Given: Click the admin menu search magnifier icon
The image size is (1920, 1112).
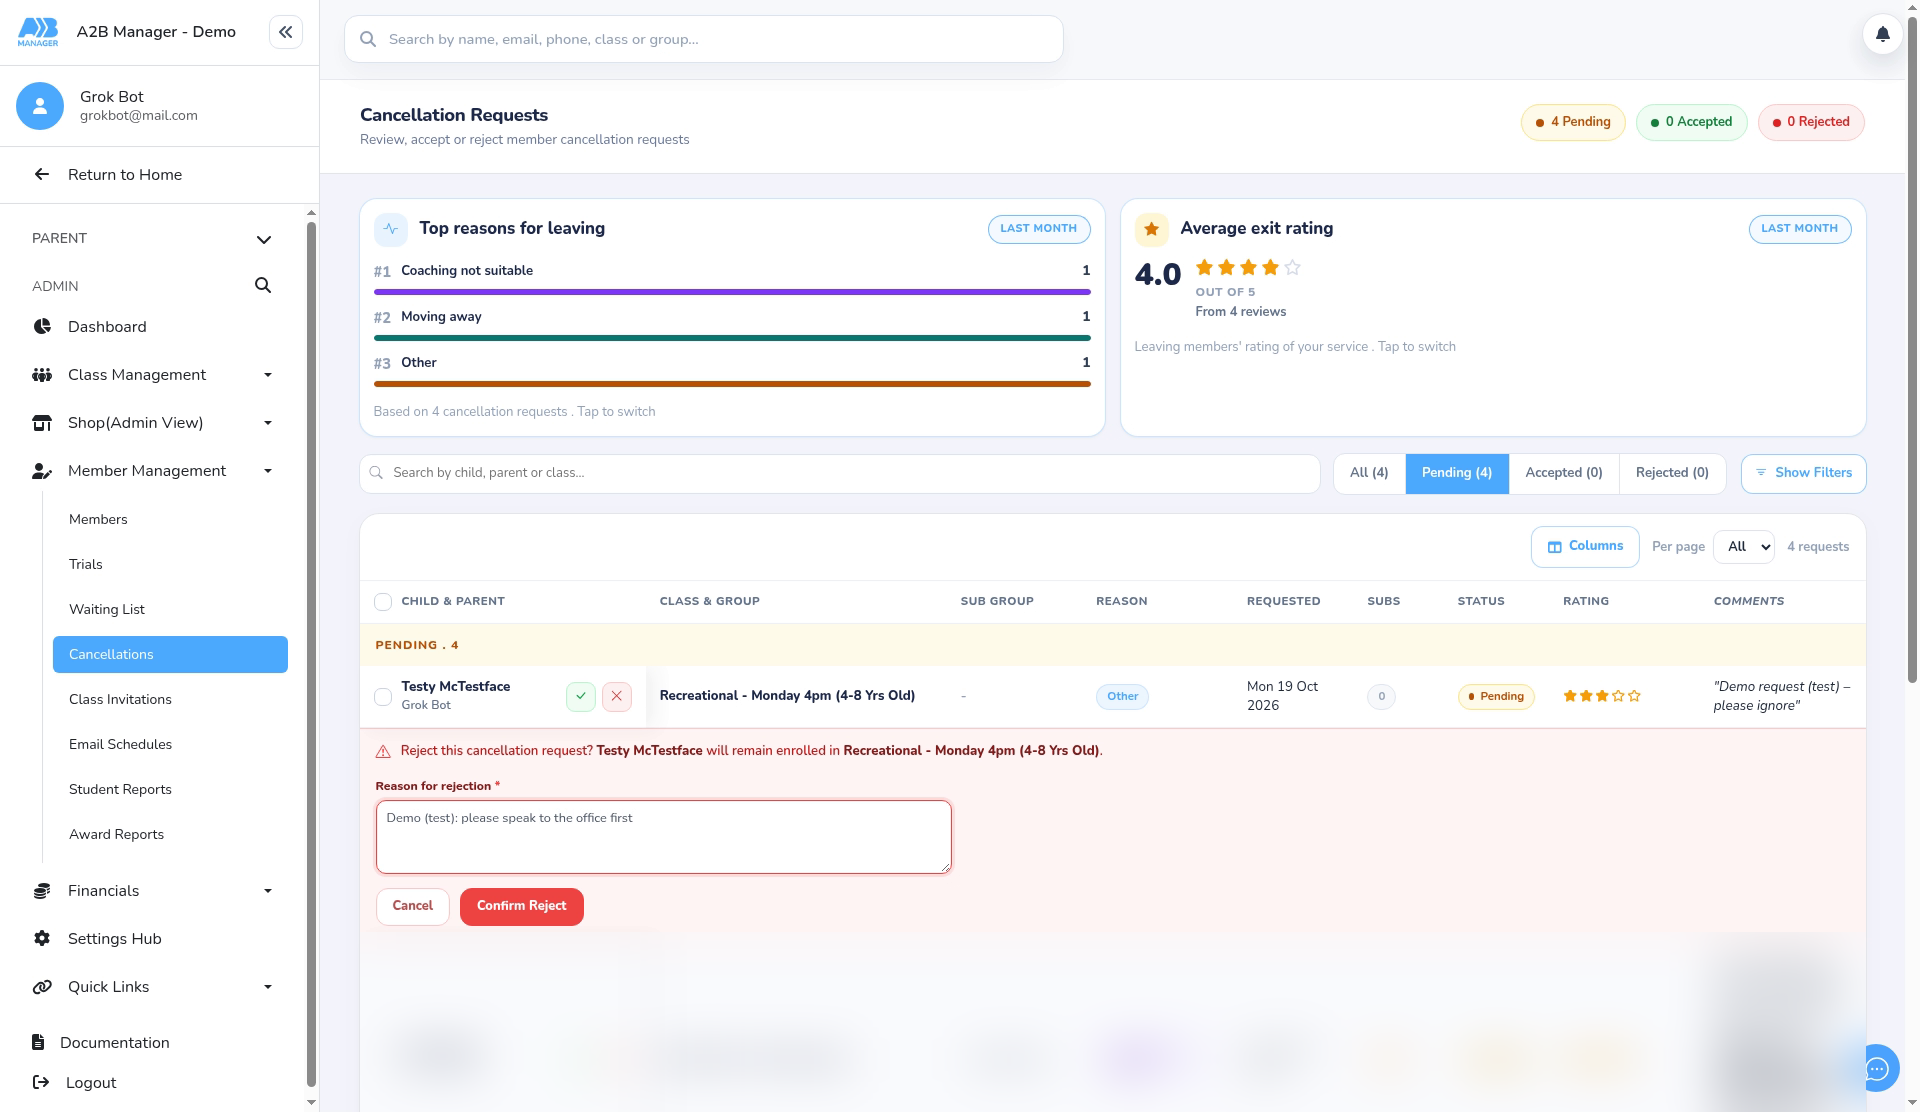Looking at the screenshot, I should (263, 286).
